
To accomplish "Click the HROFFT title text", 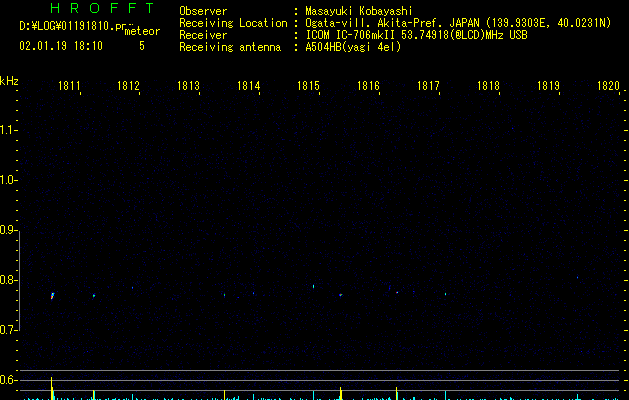I will tap(102, 8).
